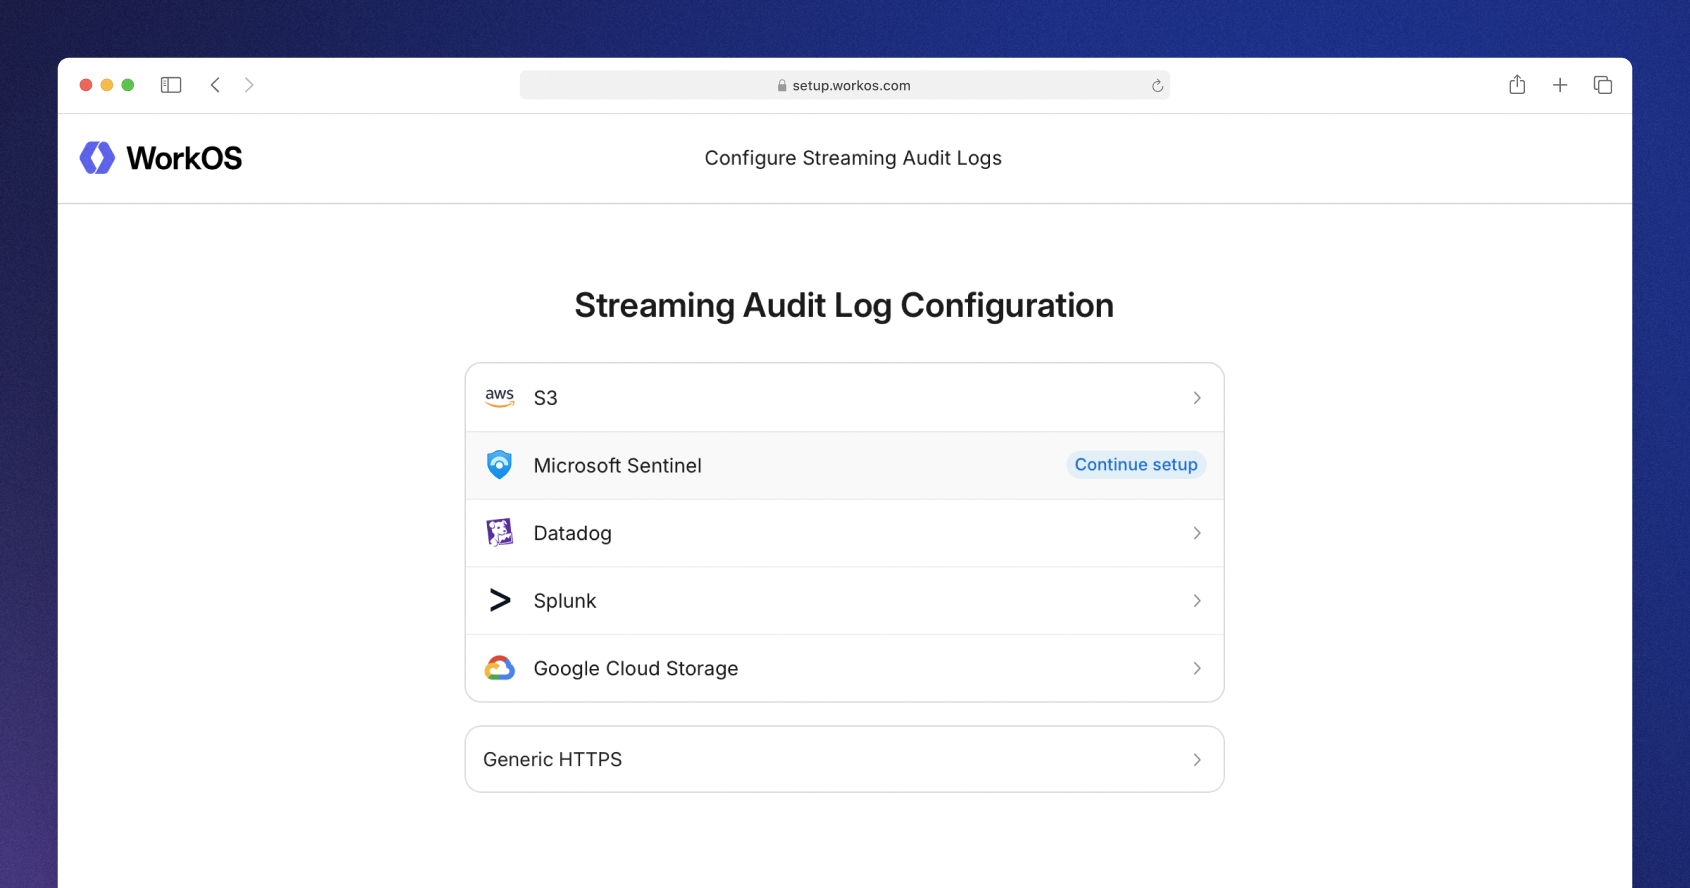Go back with the browser back arrow
Screen dimensions: 1690x888
[215, 85]
